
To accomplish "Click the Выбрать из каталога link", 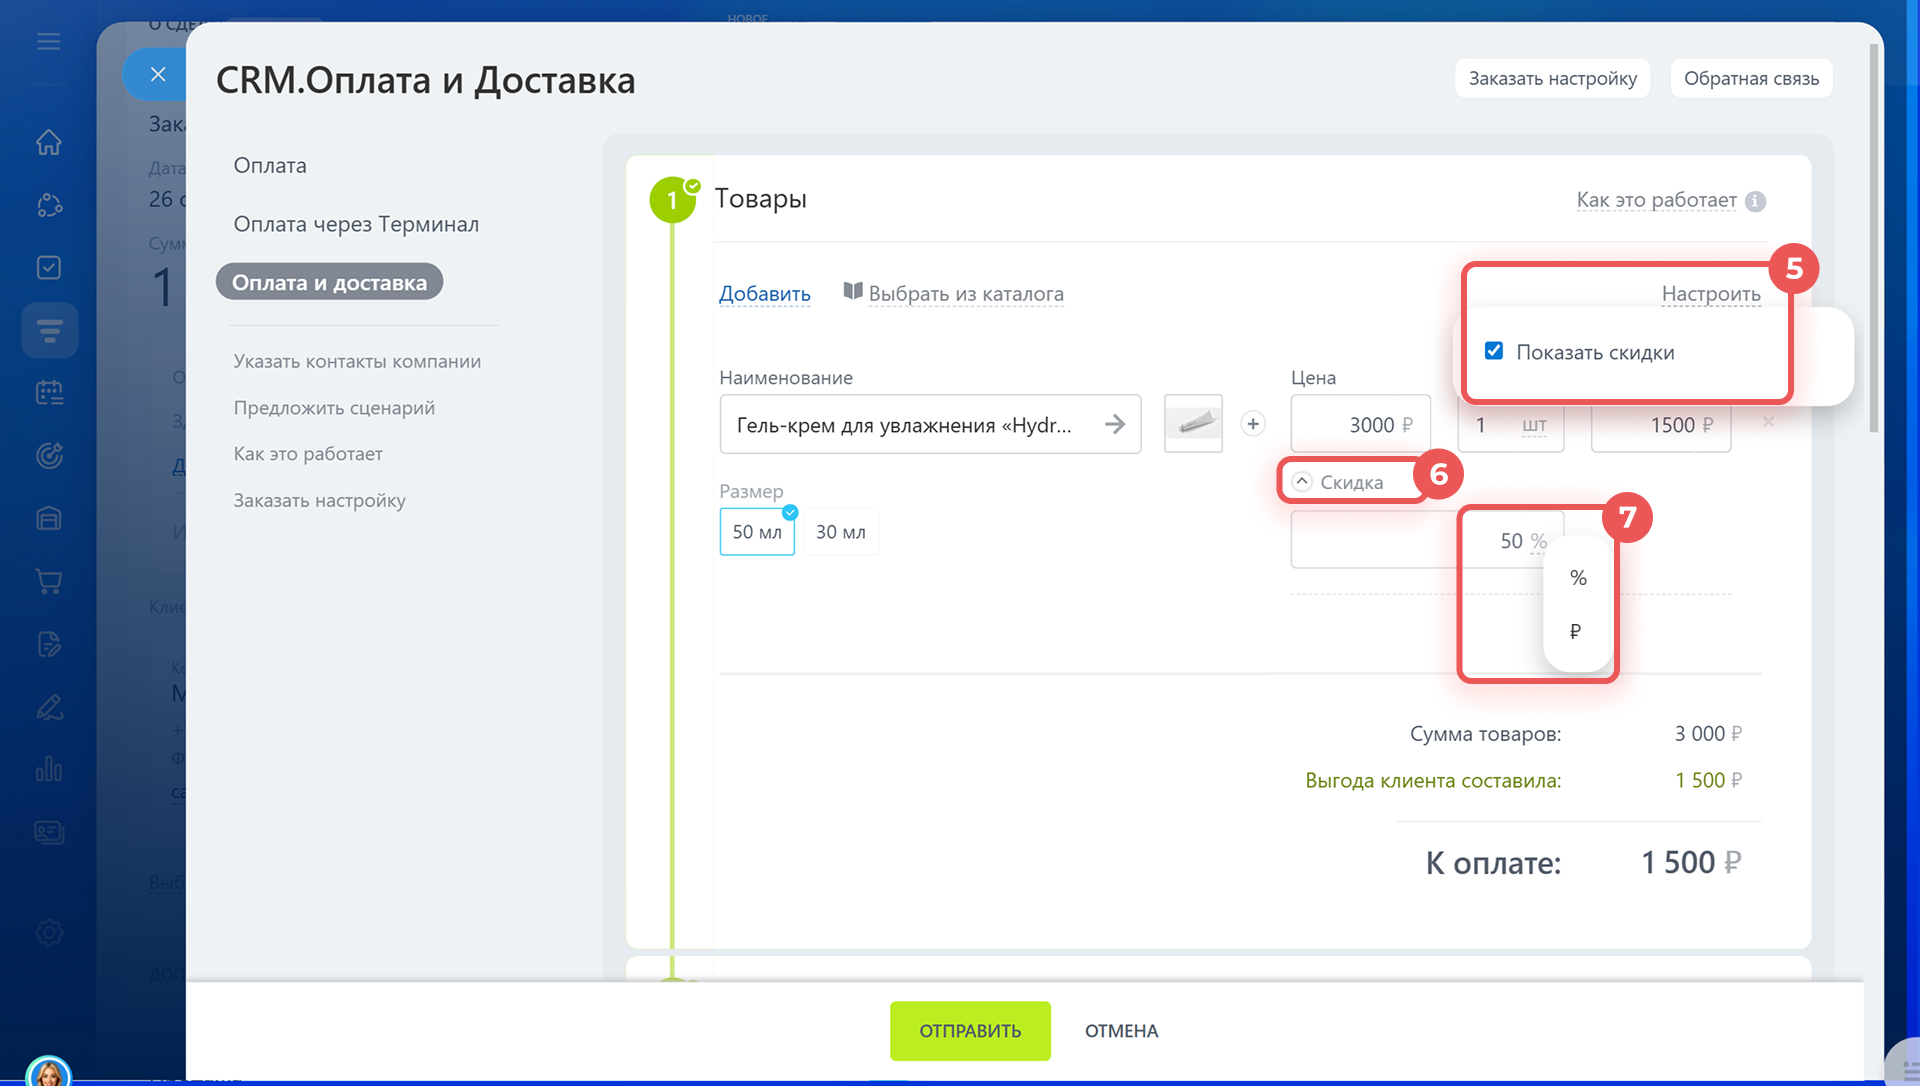I will point(965,294).
